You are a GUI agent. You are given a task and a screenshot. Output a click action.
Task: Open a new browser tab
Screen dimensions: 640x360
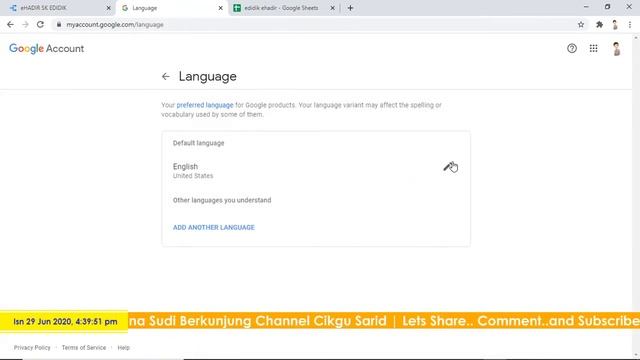click(350, 8)
